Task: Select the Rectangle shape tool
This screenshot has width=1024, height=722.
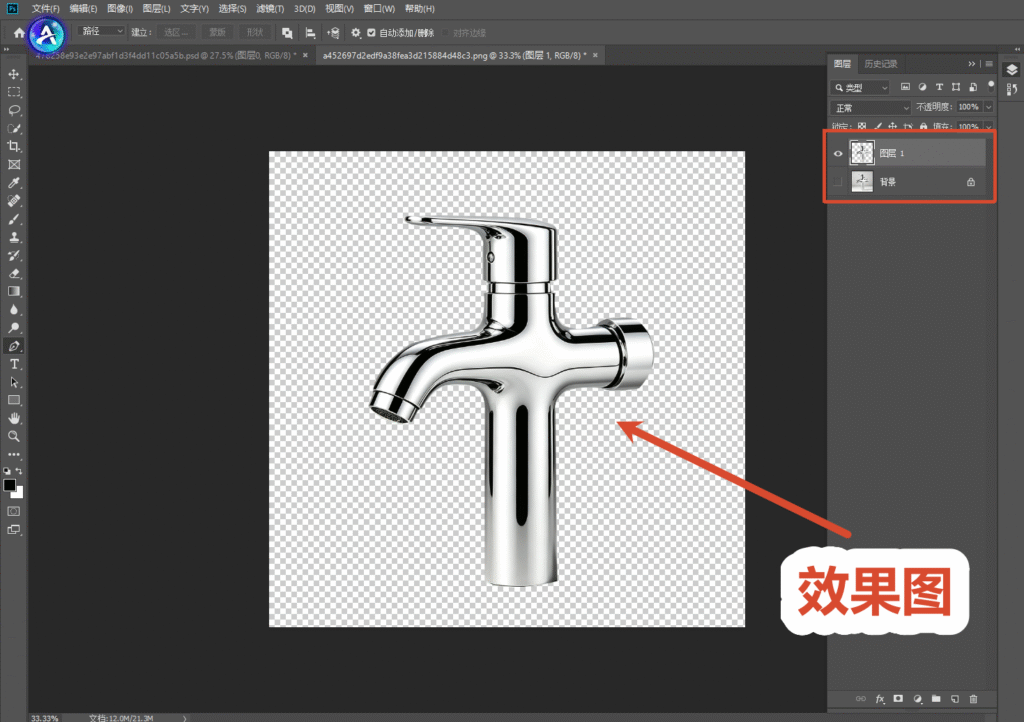Action: 14,400
